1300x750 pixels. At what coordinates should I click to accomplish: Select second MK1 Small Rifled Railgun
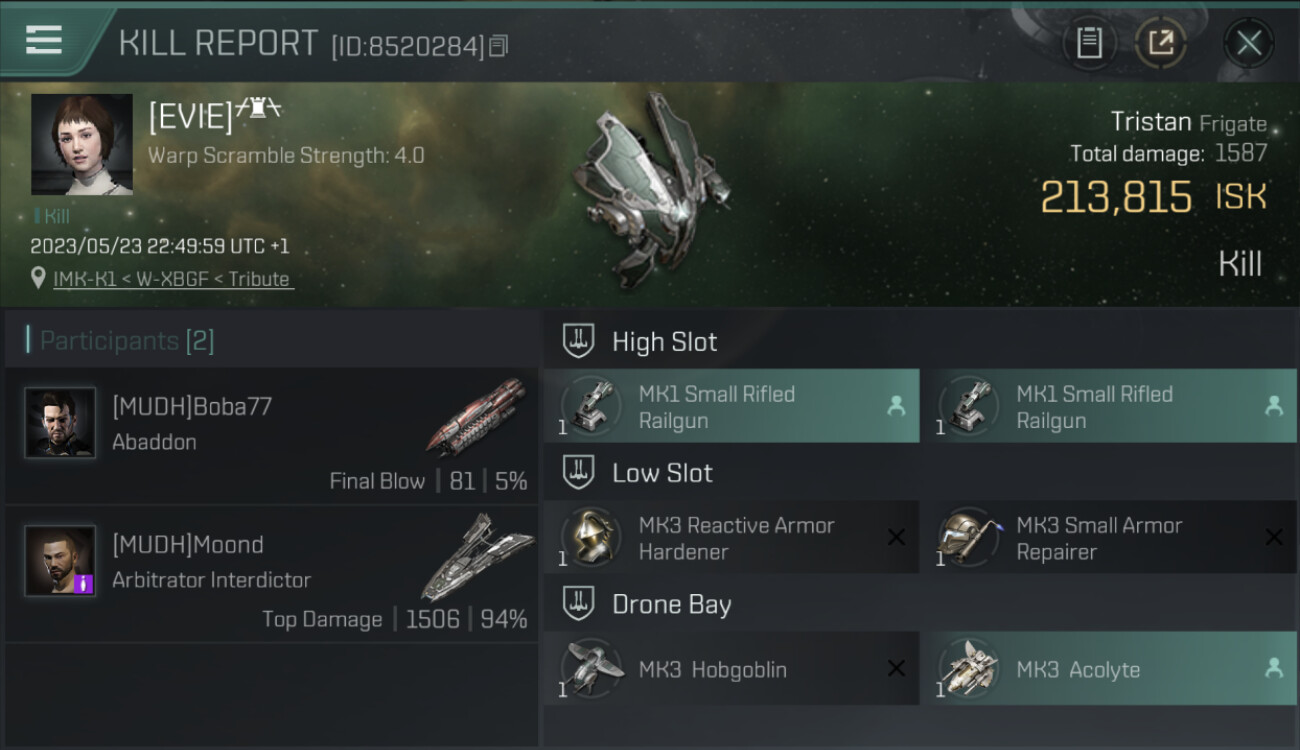click(x=1109, y=406)
